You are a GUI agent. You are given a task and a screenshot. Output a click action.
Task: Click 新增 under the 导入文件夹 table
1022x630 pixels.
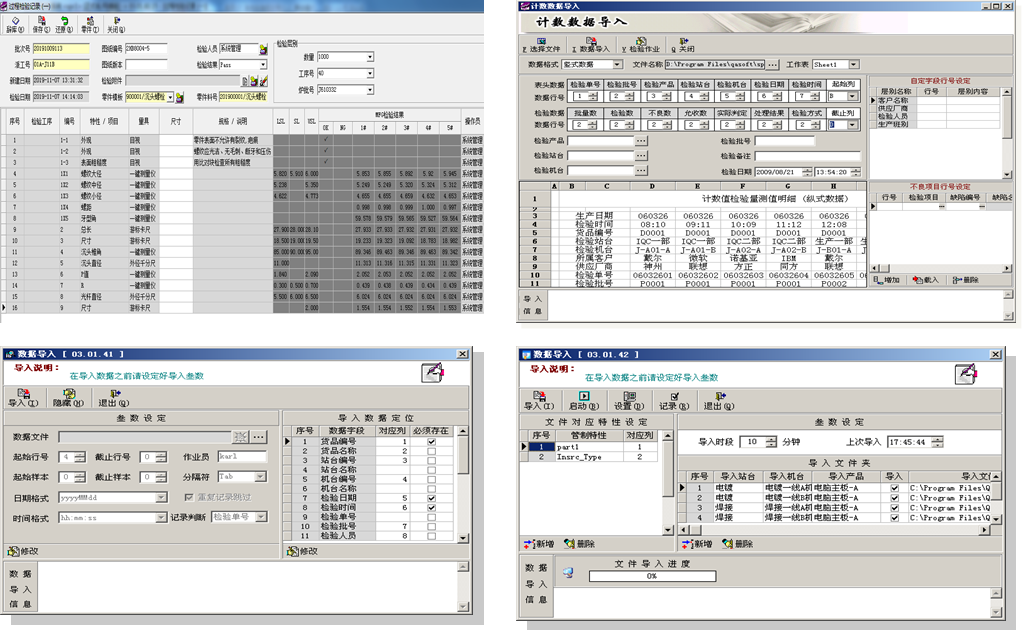click(x=697, y=544)
